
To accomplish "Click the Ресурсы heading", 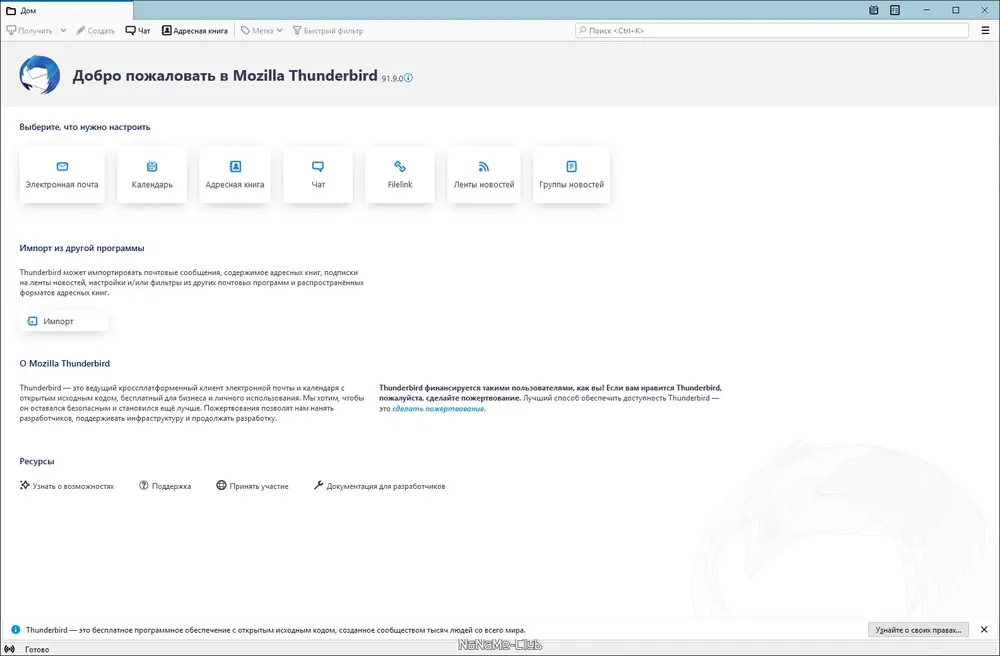I will click(x=37, y=461).
